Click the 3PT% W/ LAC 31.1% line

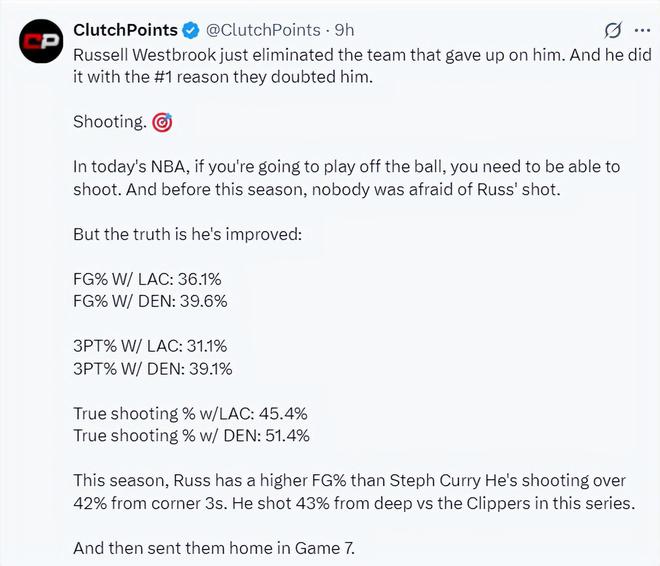152,346
